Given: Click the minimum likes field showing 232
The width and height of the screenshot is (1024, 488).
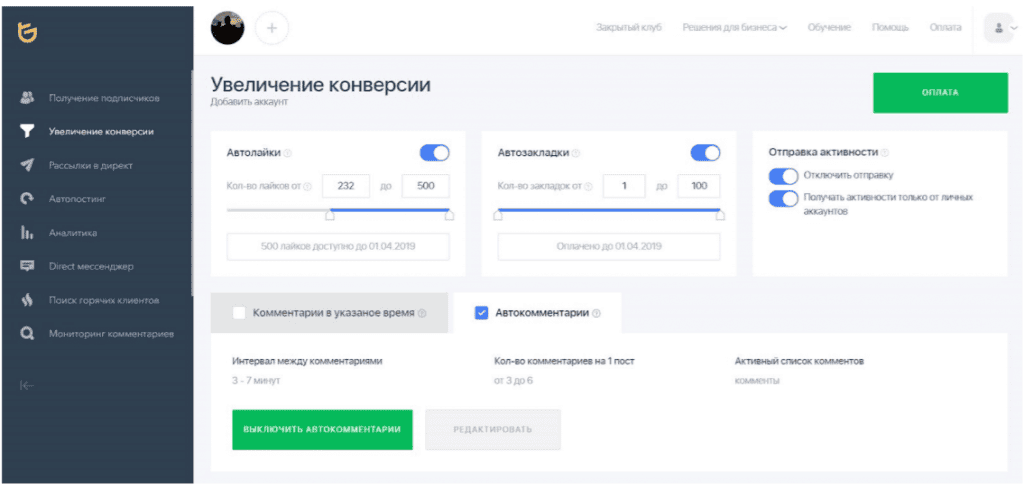Looking at the screenshot, I should click(346, 186).
